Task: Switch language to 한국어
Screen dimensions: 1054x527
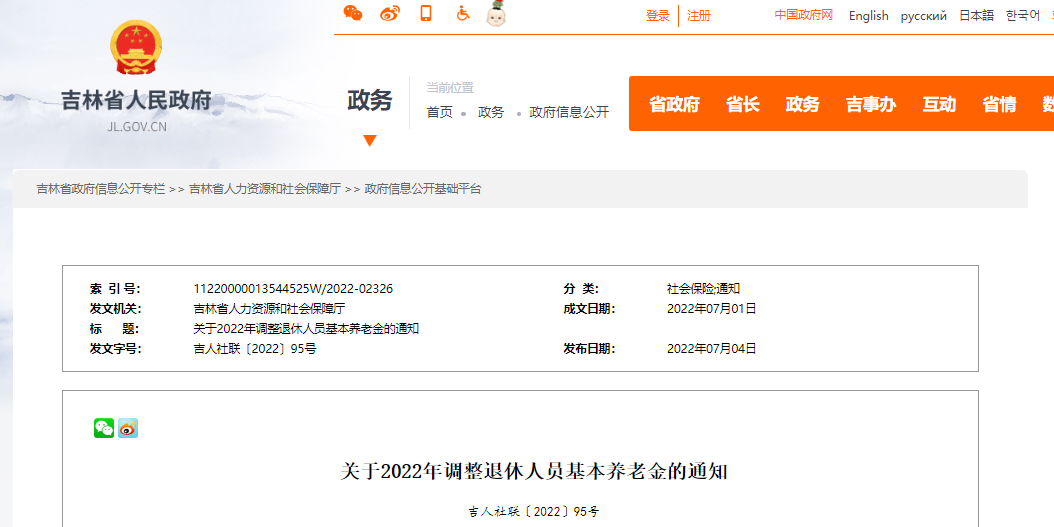Action: 1022,15
